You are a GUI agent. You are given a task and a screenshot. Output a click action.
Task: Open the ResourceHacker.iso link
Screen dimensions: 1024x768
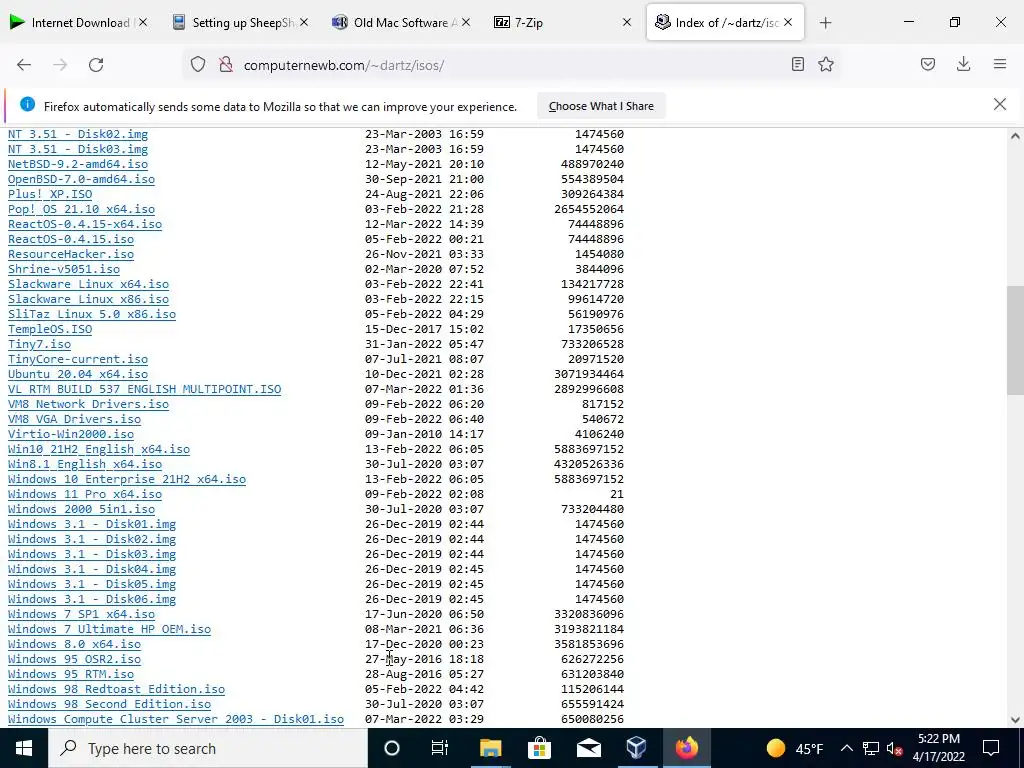click(71, 254)
